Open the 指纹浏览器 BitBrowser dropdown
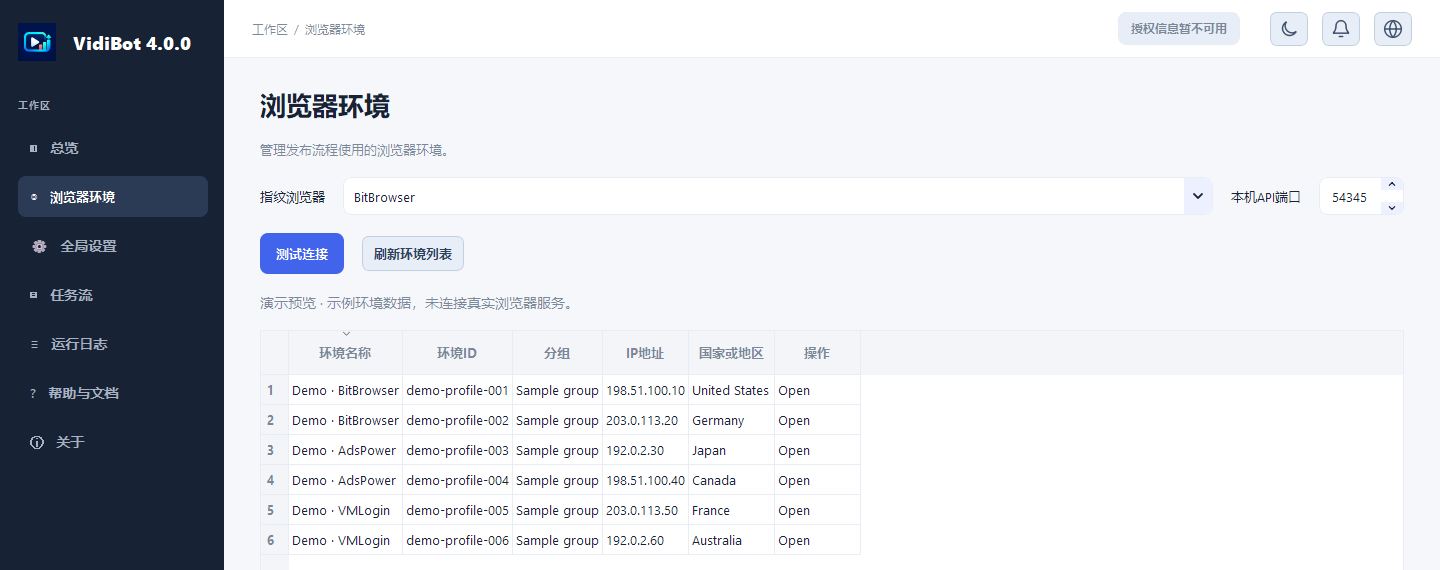This screenshot has width=1440, height=570. 778,197
